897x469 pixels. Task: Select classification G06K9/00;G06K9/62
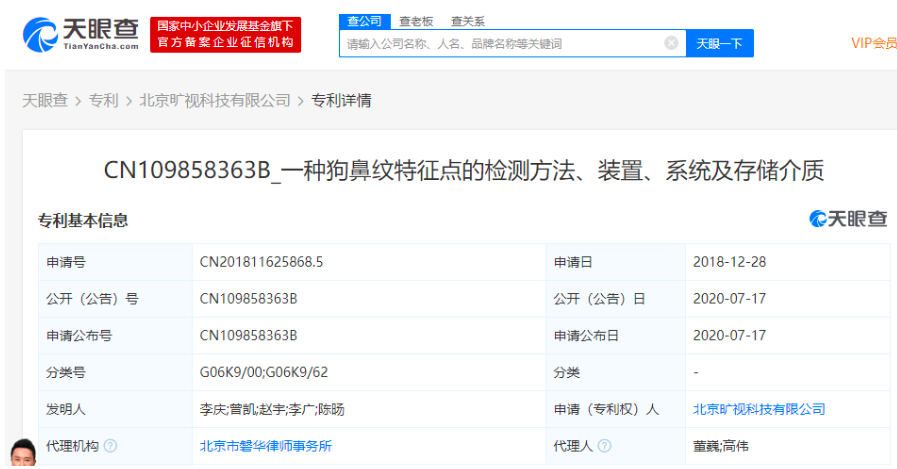tap(264, 372)
